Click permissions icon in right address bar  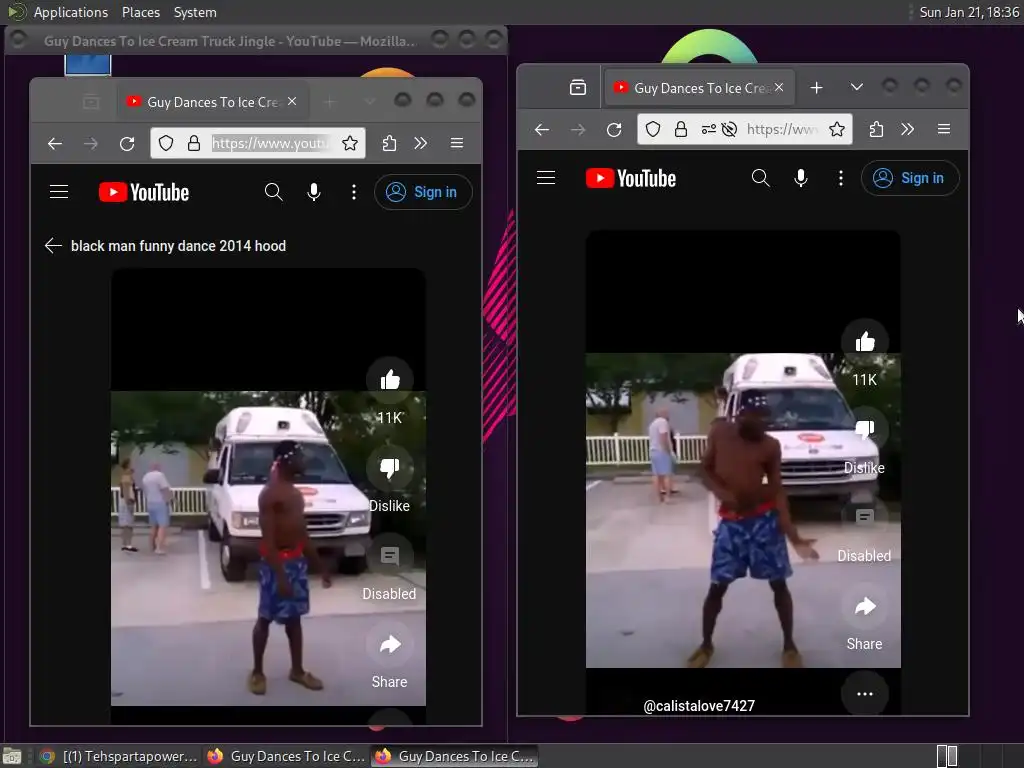pyautogui.click(x=709, y=129)
